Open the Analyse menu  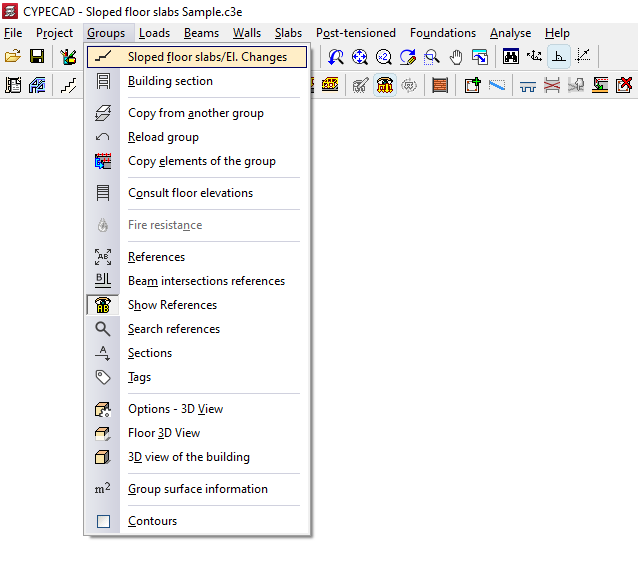(510, 33)
